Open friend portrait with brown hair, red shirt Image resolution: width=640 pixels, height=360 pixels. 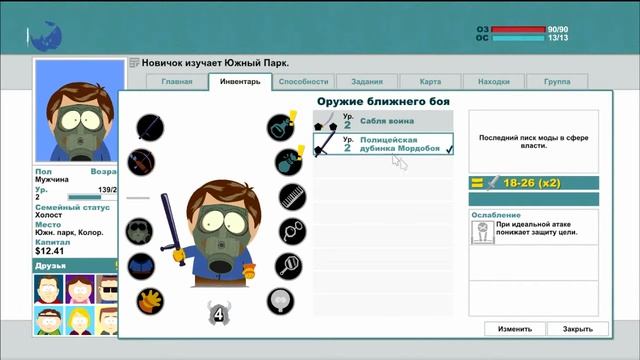pyautogui.click(x=49, y=289)
